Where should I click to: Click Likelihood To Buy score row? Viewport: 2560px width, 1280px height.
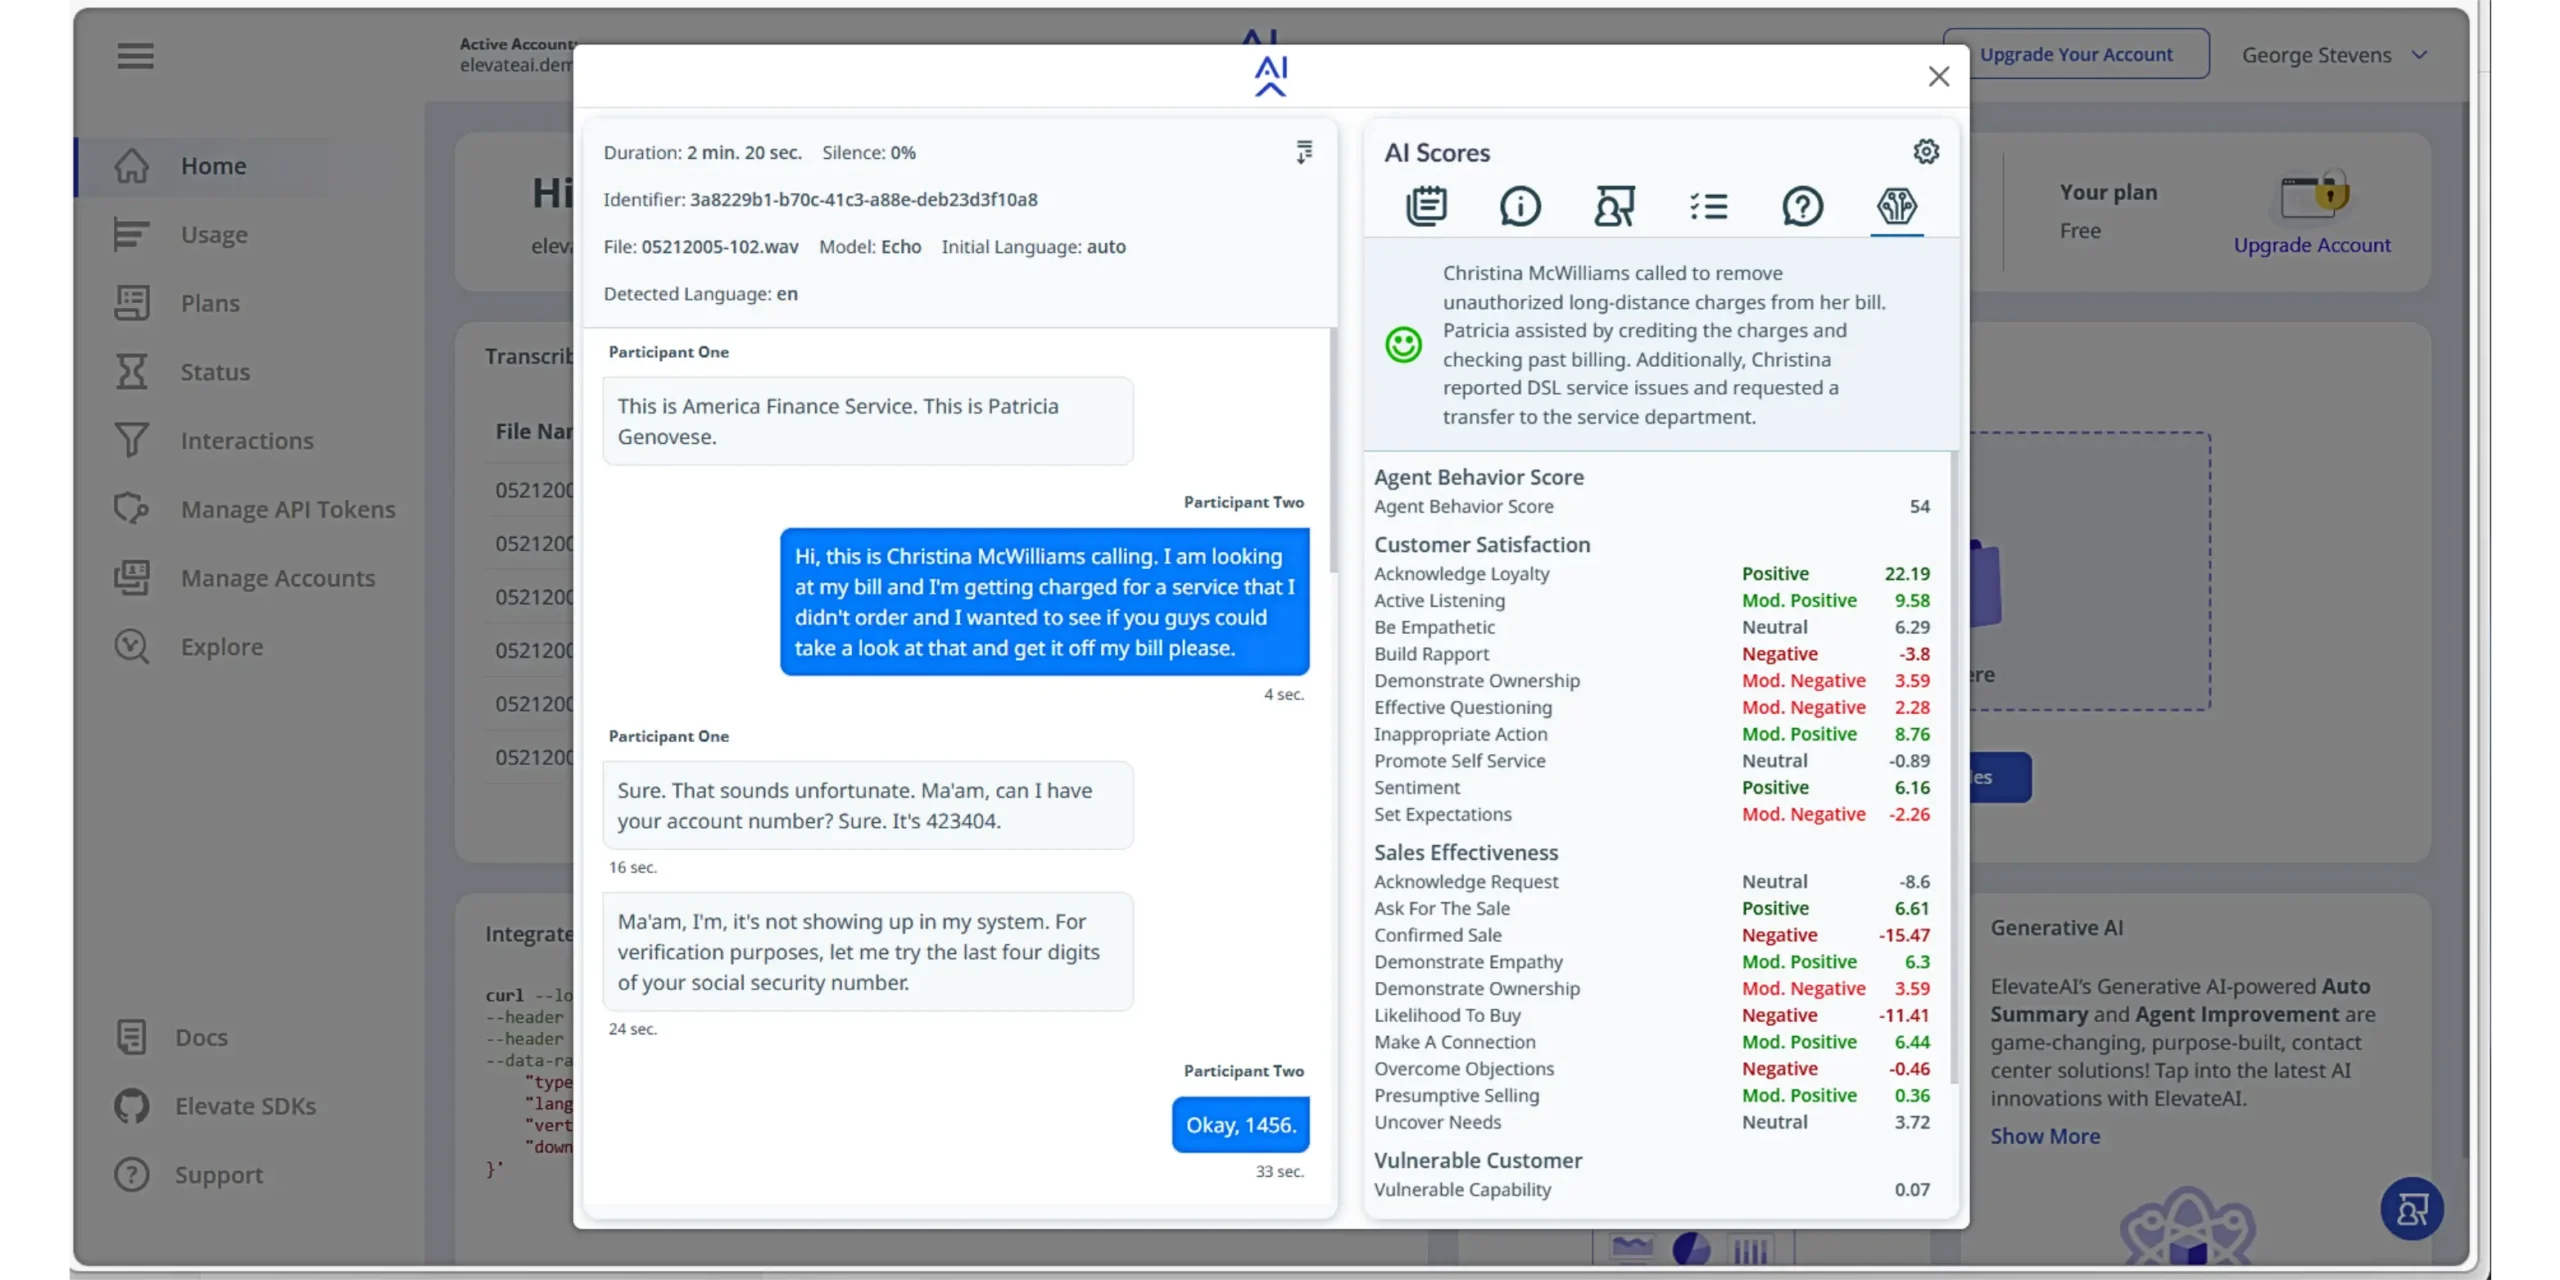point(1652,1015)
